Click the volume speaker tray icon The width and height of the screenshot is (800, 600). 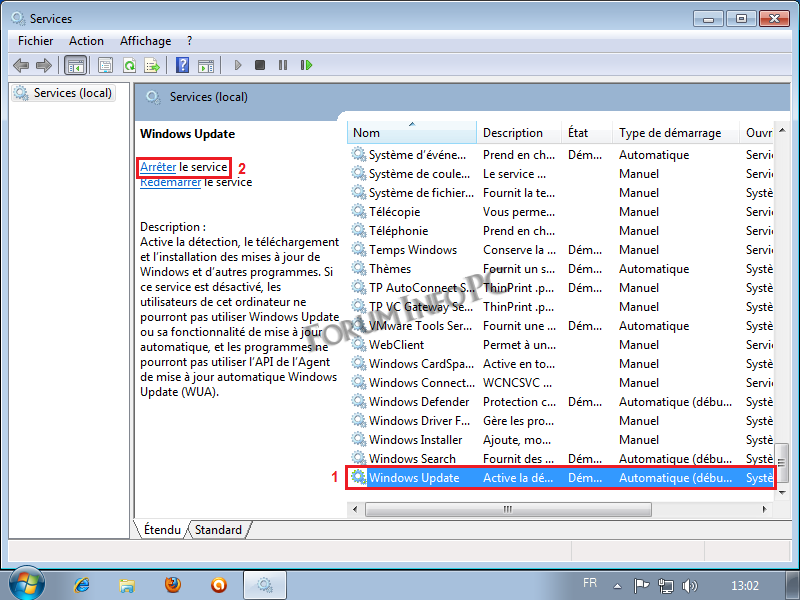pyautogui.click(x=689, y=586)
